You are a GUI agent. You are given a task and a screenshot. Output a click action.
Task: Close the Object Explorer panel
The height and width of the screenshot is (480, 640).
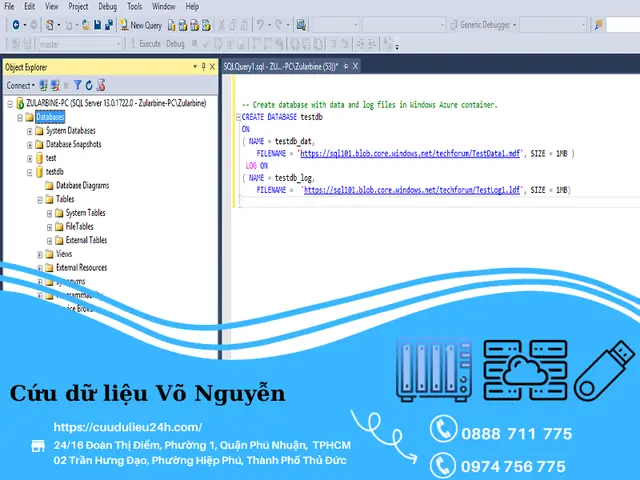click(x=212, y=67)
